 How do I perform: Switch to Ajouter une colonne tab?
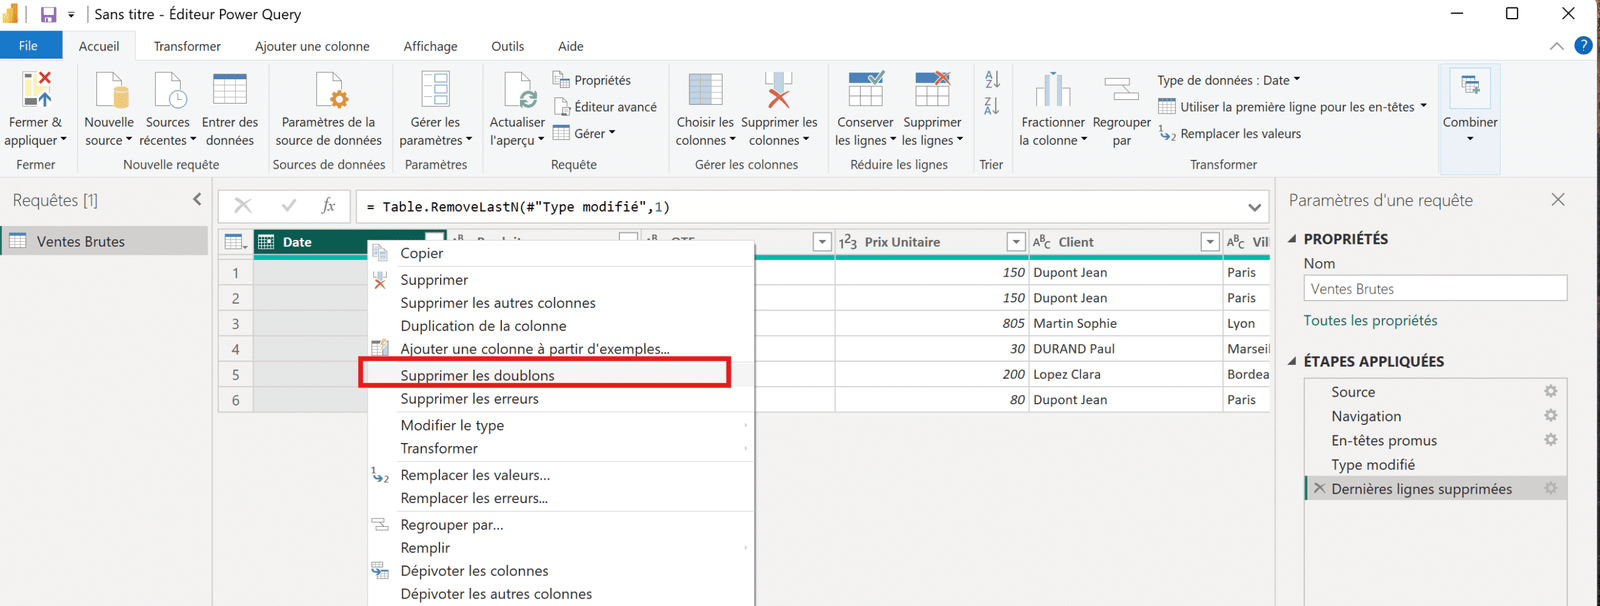point(312,46)
